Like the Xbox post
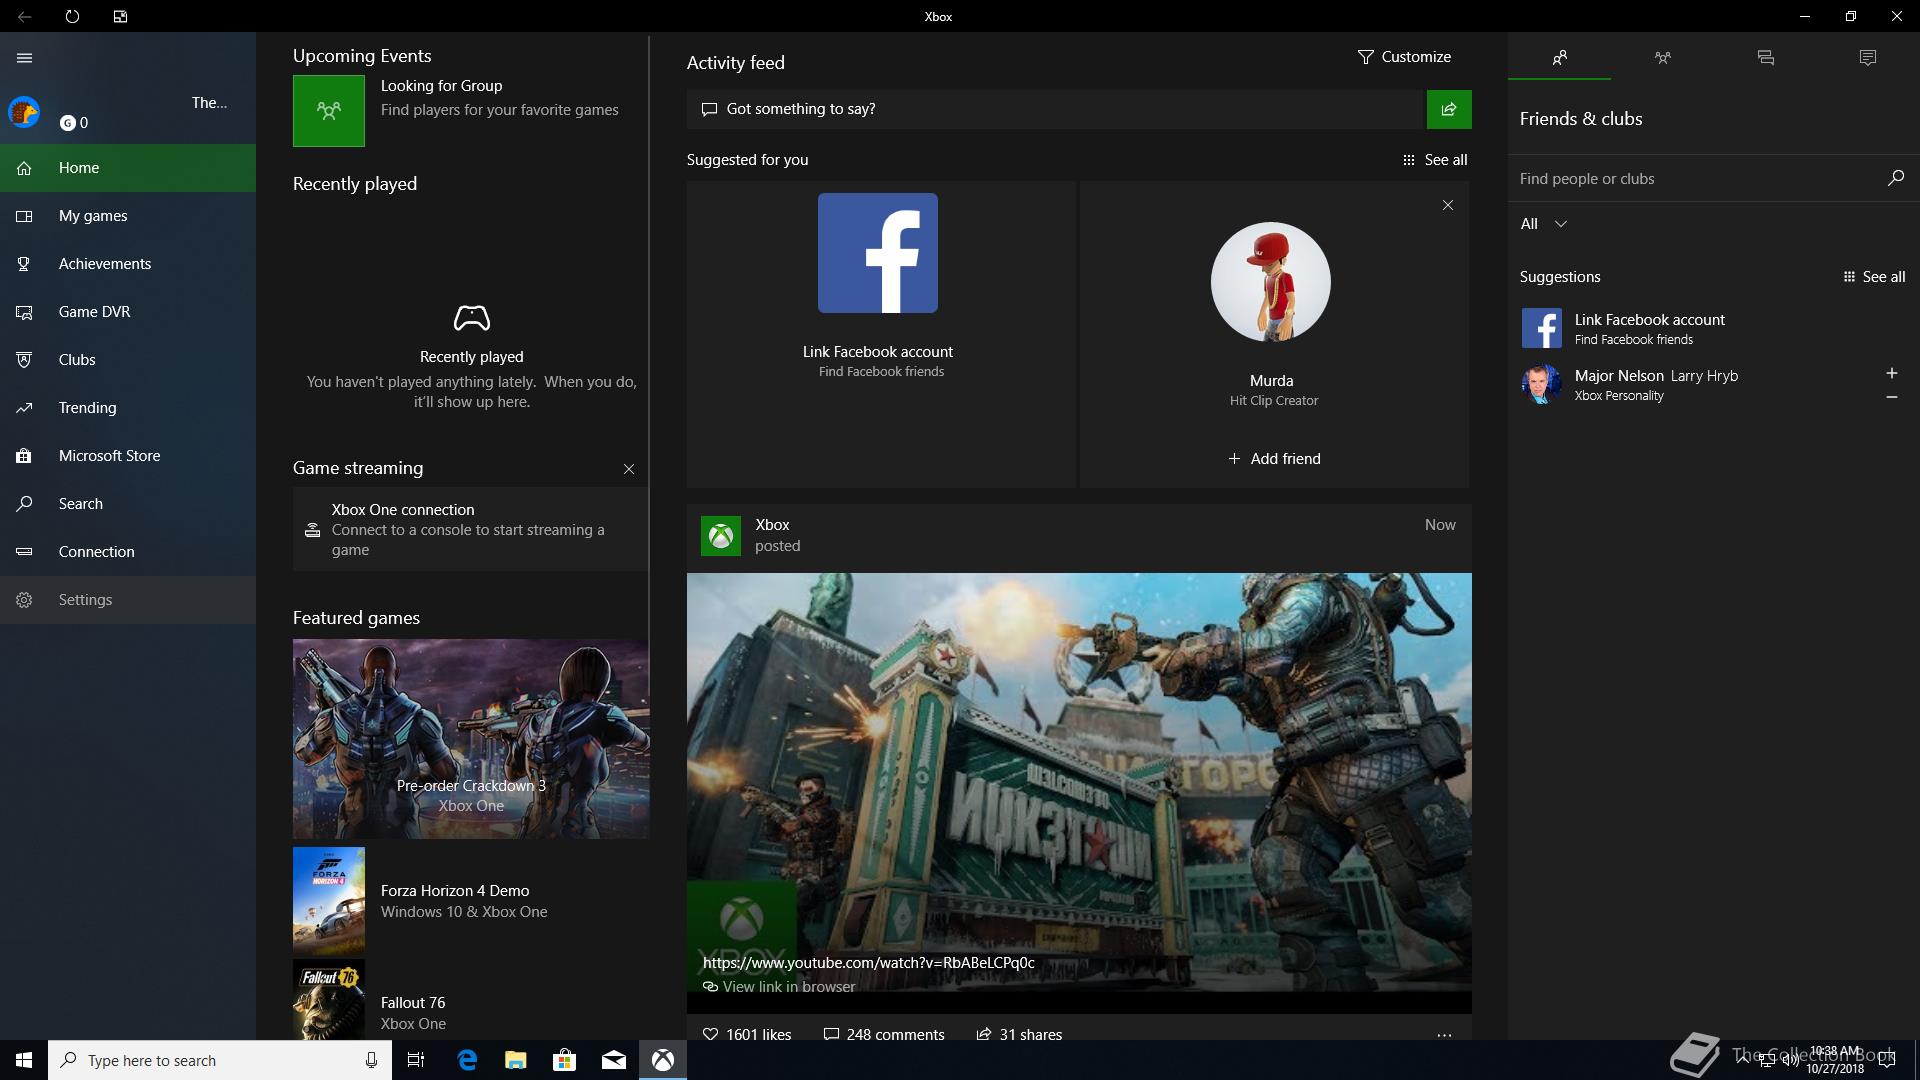Screen dimensions: 1920x1080 pyautogui.click(x=747, y=1034)
